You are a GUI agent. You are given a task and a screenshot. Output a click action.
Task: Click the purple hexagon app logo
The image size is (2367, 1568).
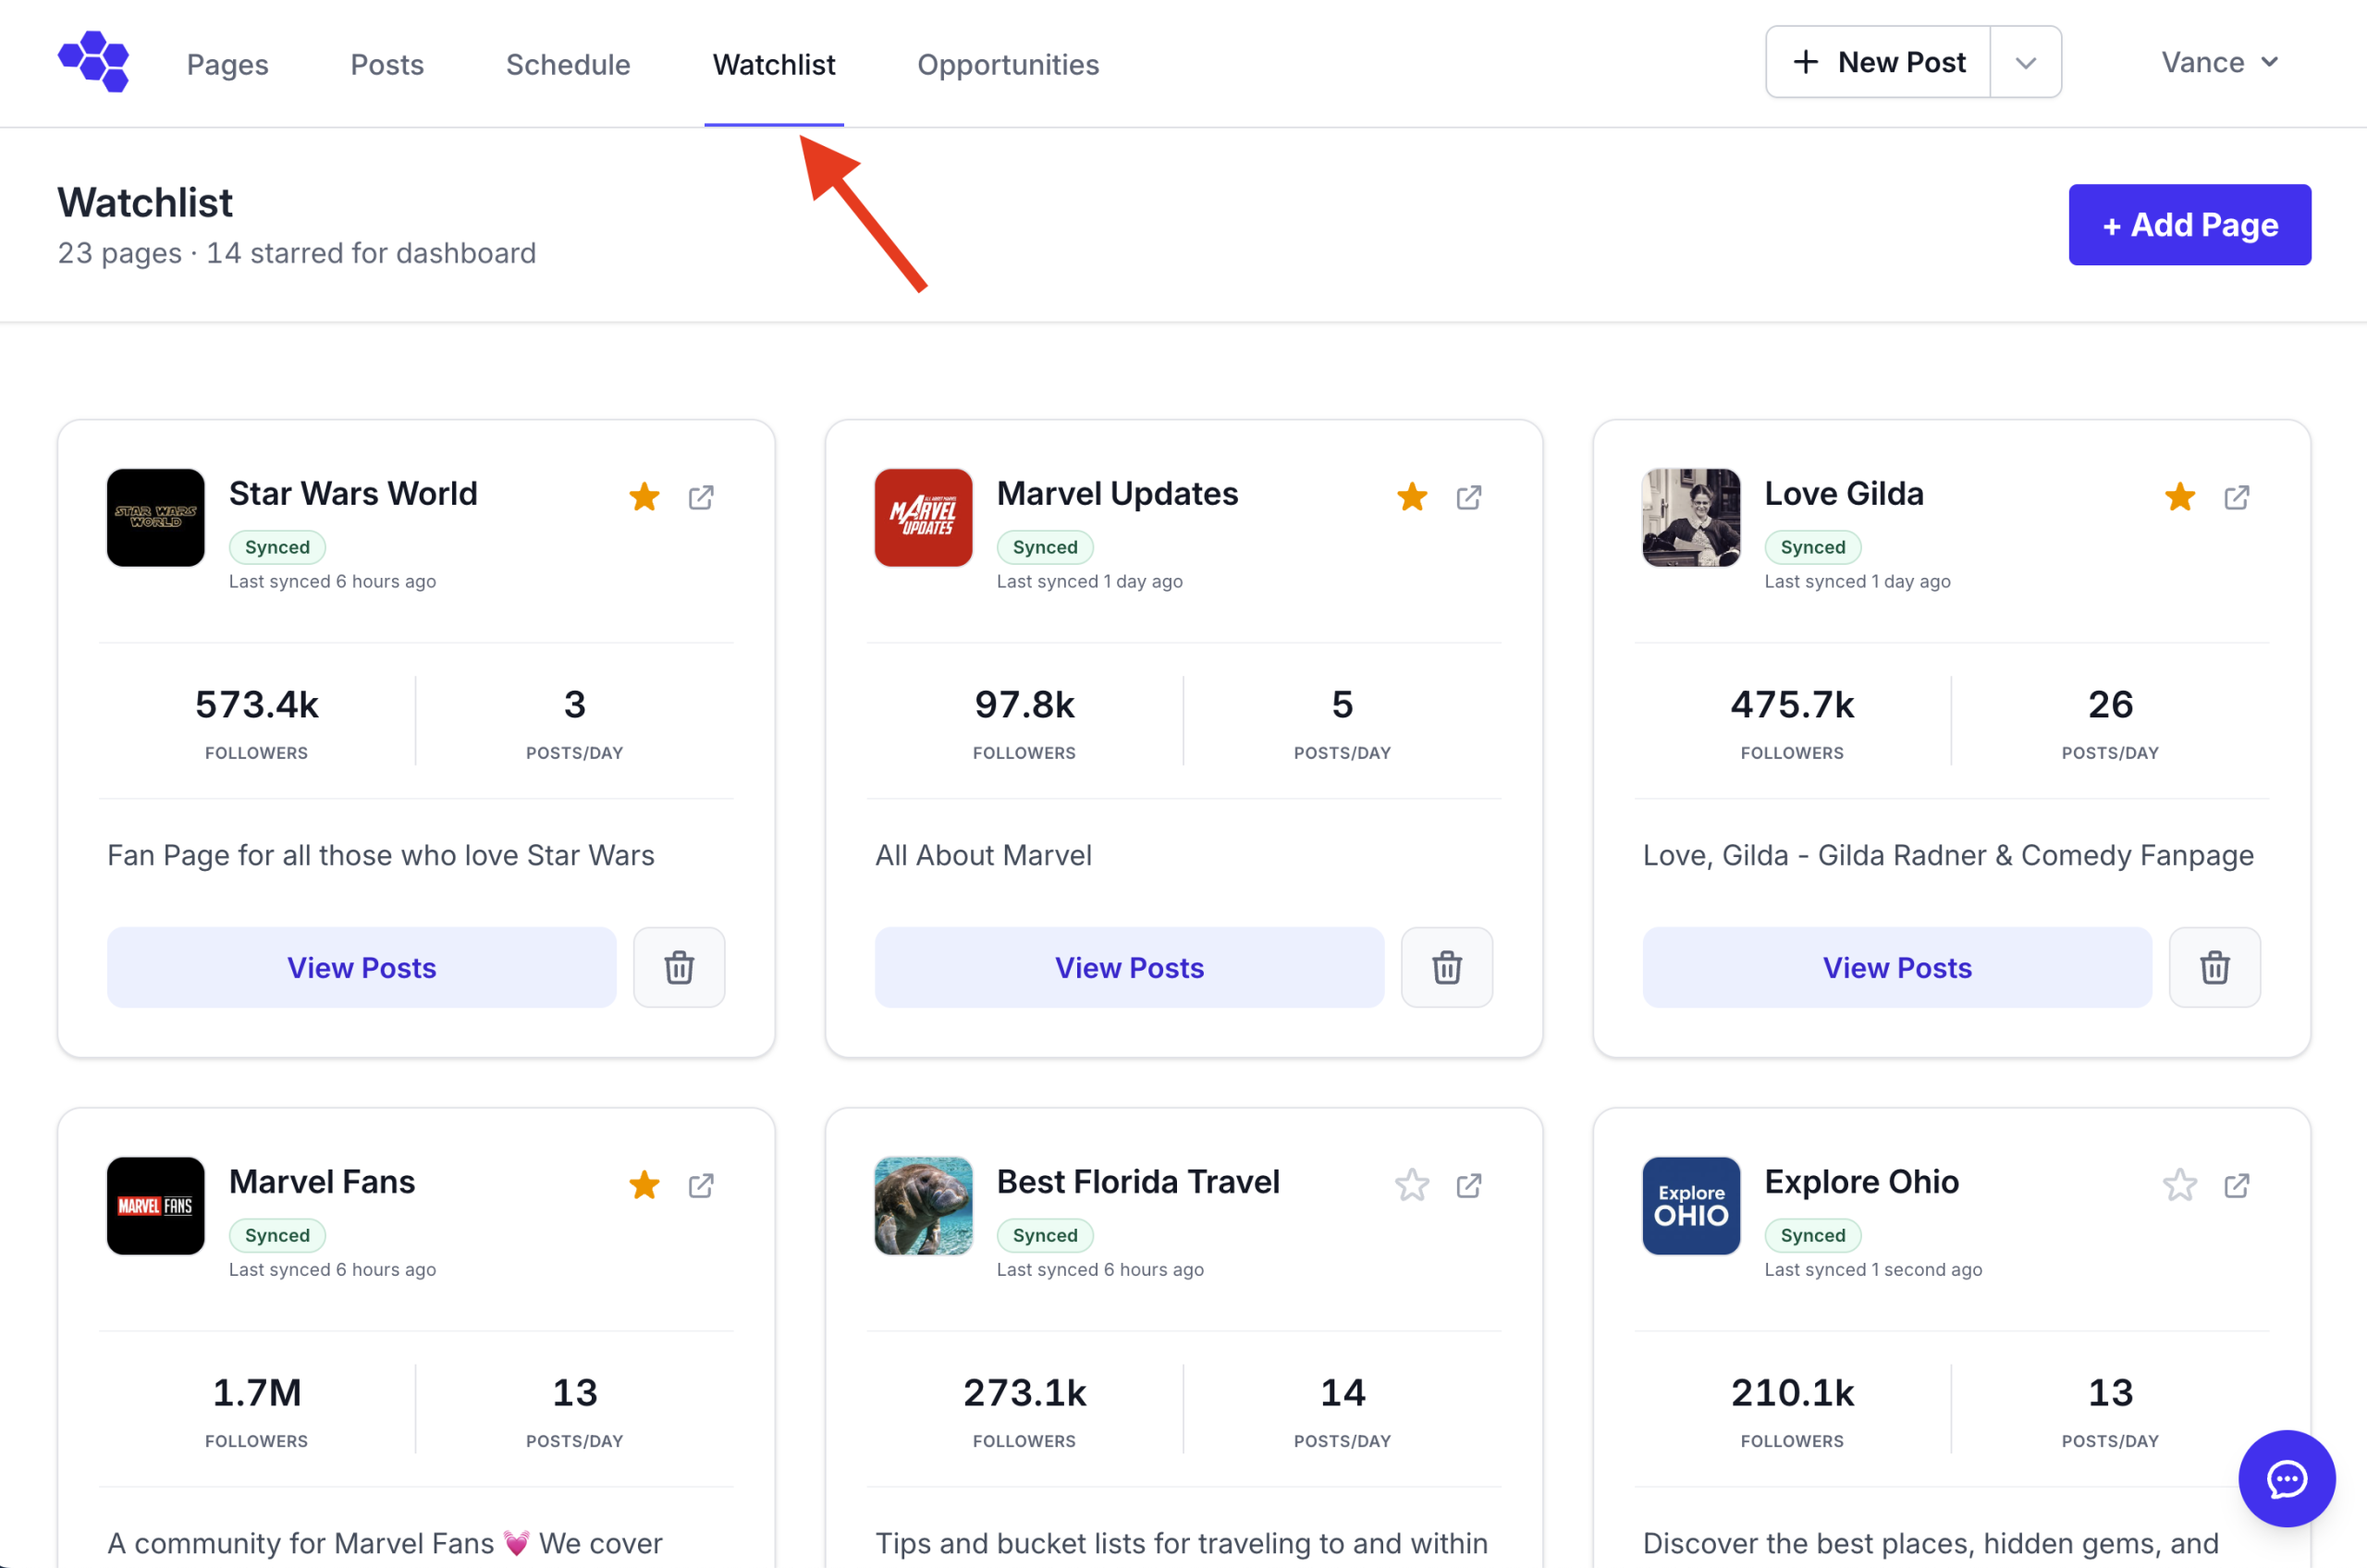point(94,62)
